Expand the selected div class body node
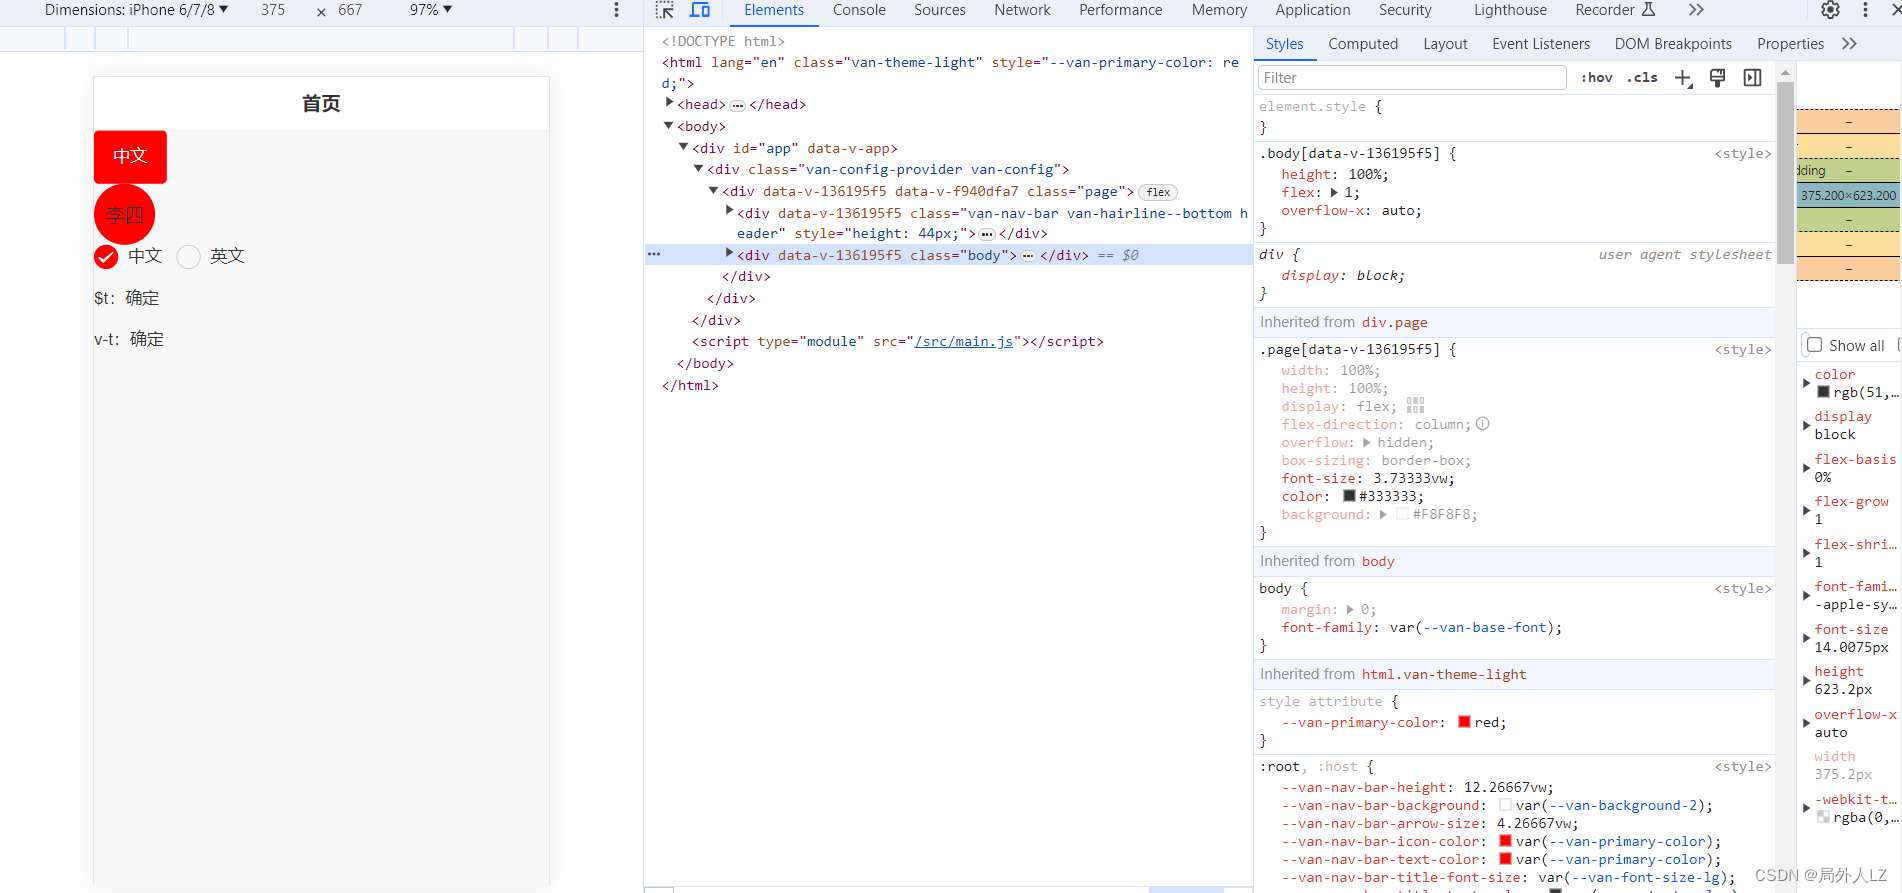 click(729, 254)
